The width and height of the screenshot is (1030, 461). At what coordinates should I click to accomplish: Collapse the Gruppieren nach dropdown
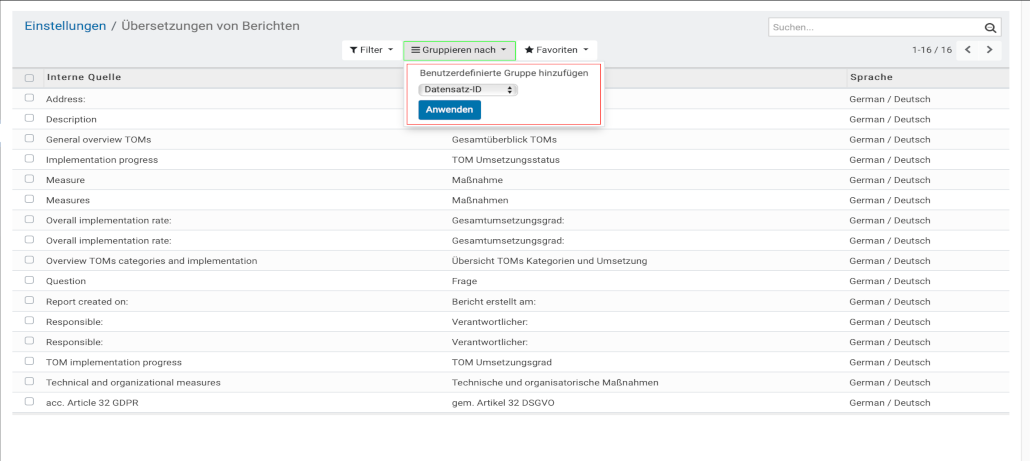click(x=459, y=50)
